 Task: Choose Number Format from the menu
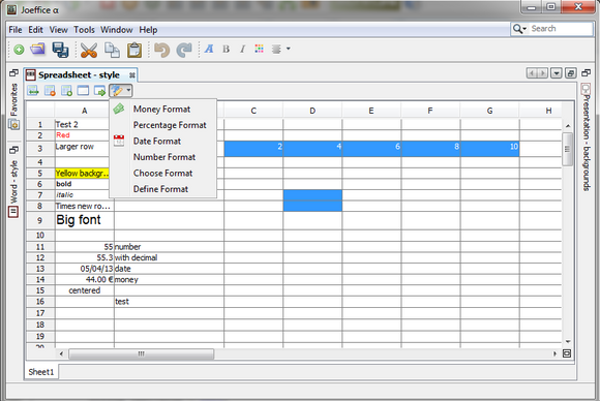tap(165, 157)
